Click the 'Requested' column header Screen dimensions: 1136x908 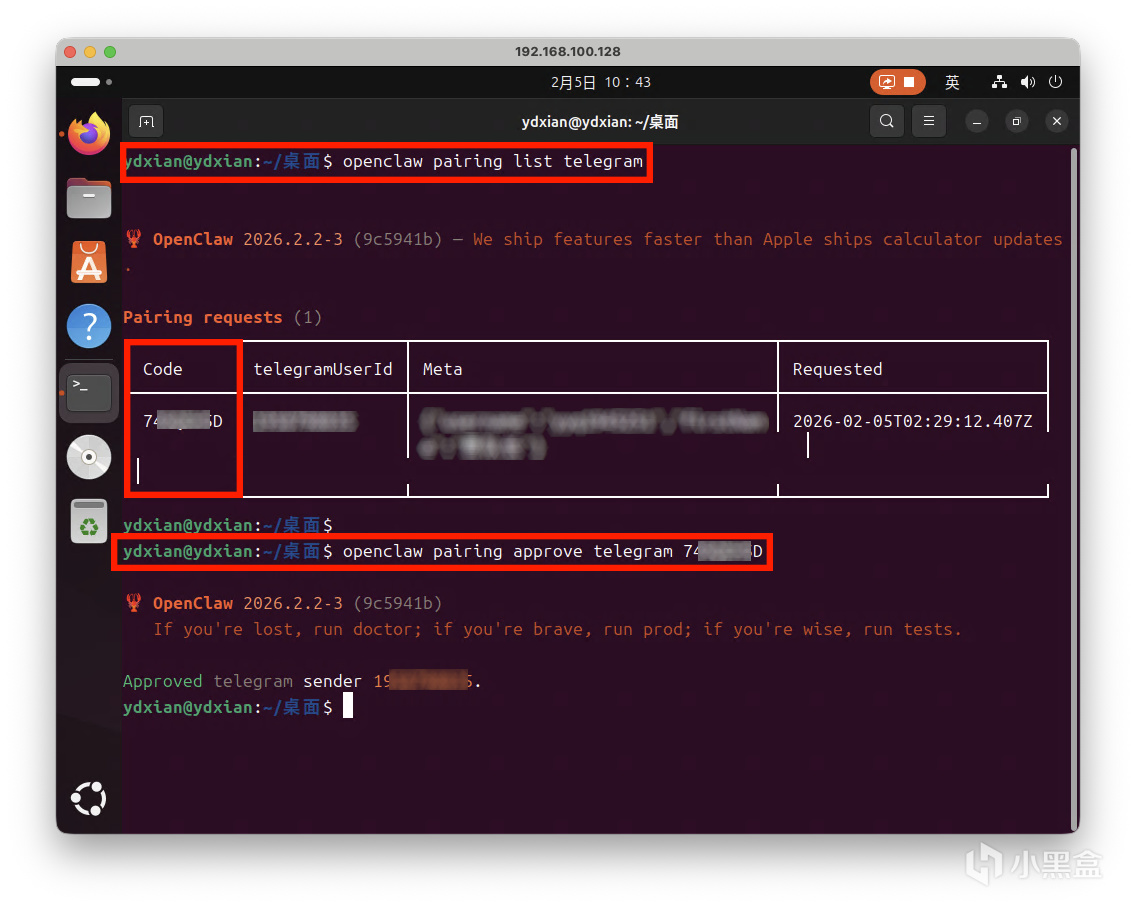coord(838,370)
